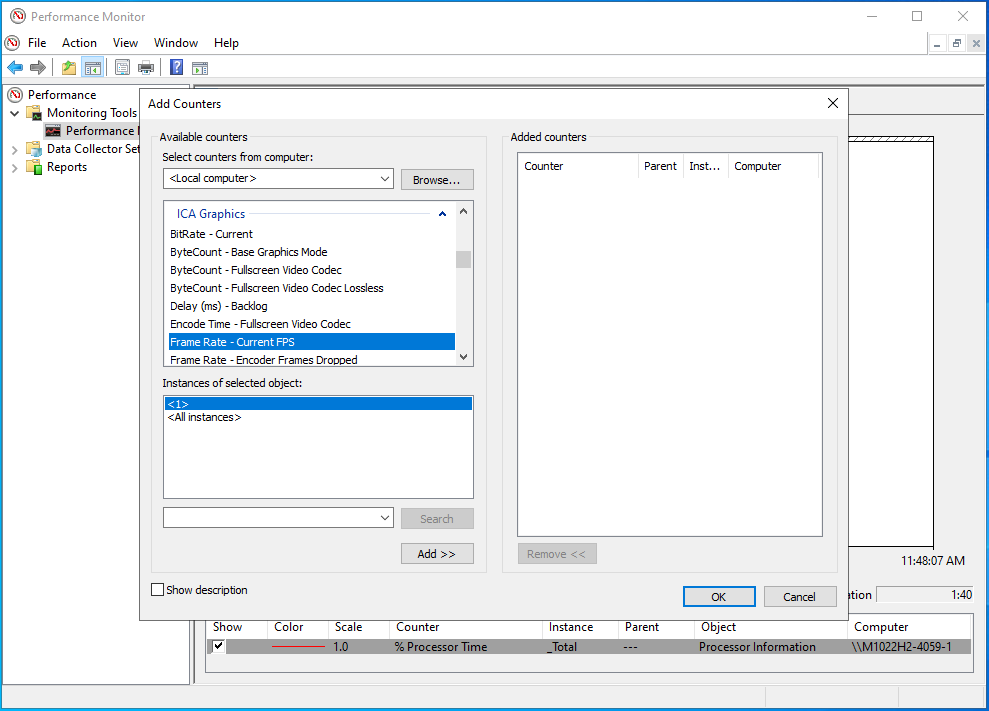Select the <All instances> list entry
Screen dimensions: 989x711
(x=204, y=418)
